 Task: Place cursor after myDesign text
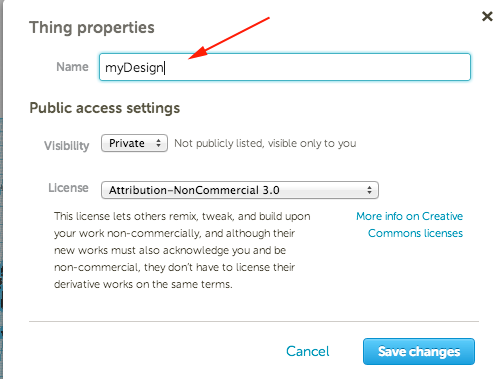(164, 68)
